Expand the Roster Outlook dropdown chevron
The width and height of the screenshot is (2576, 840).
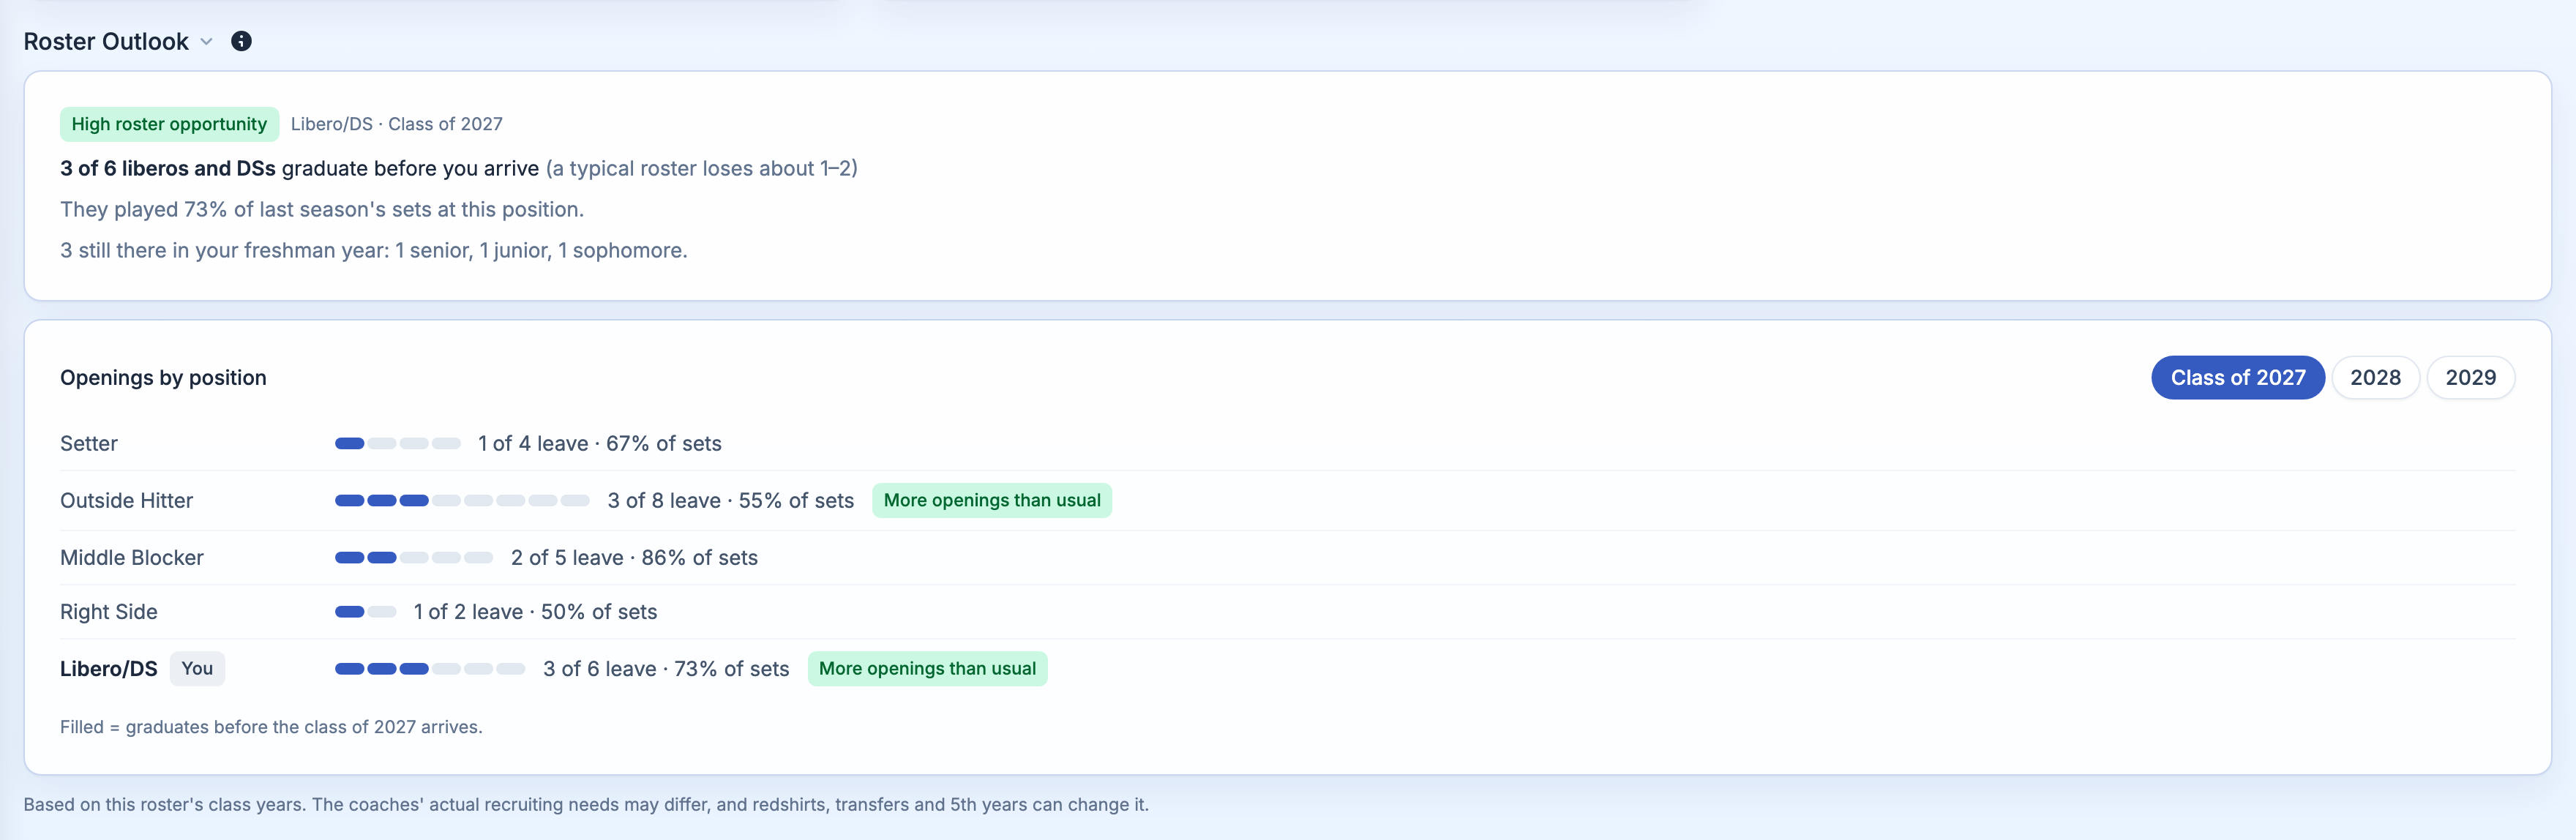click(207, 42)
